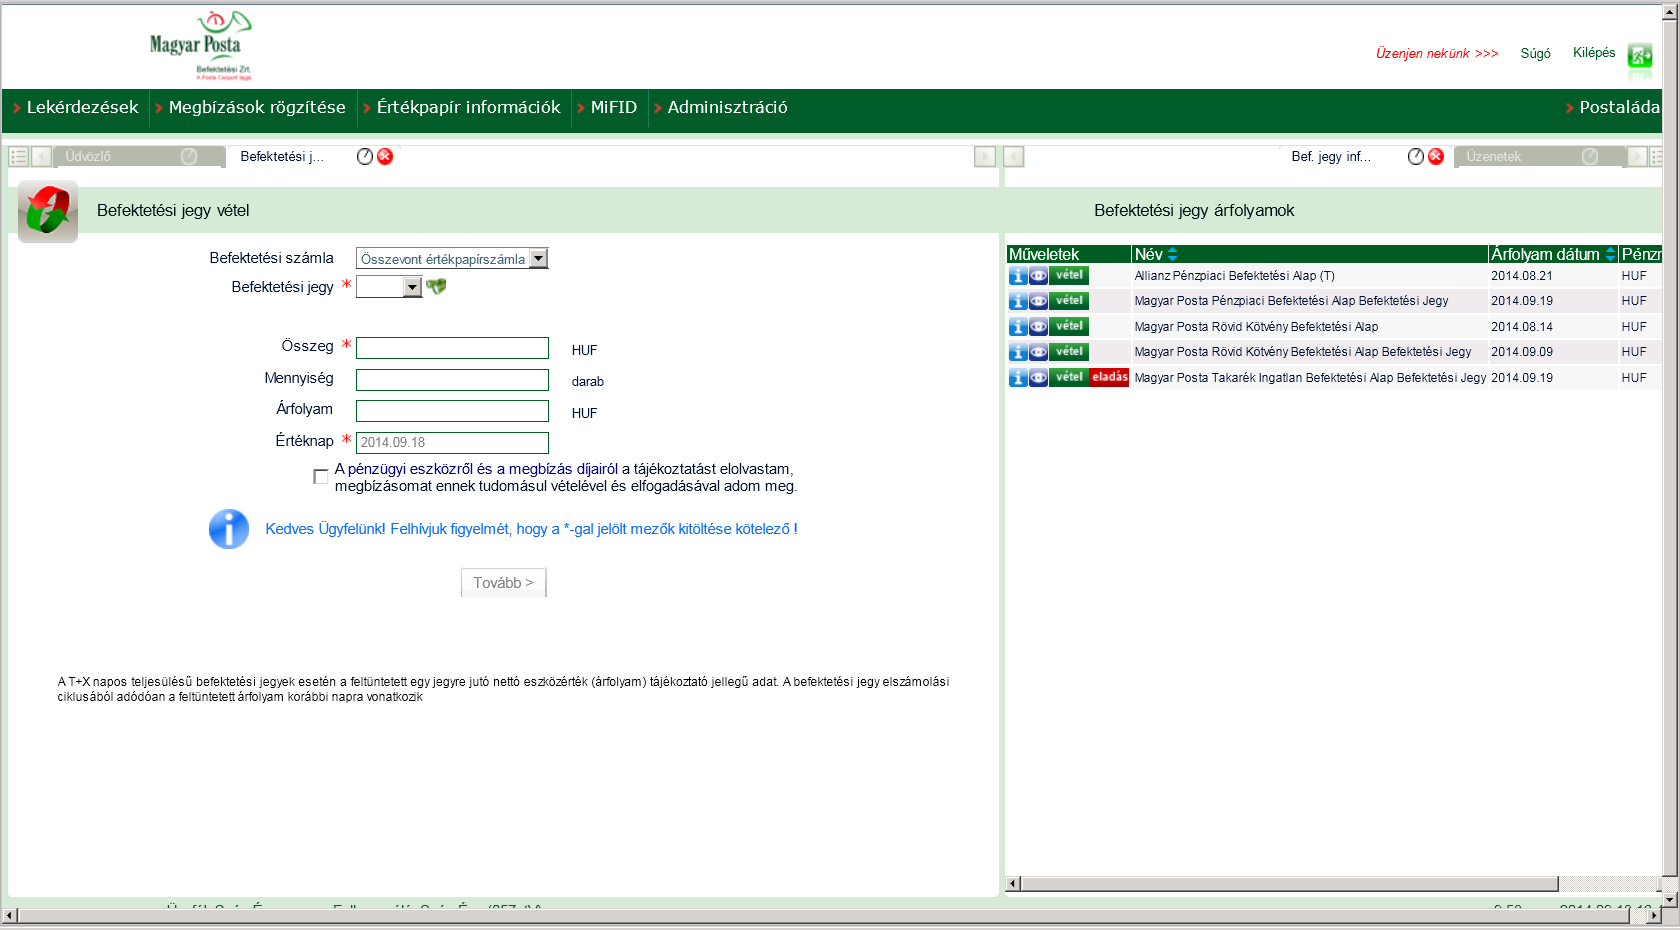The width and height of the screenshot is (1680, 930).
Task: Click vétel button in the 2014.09.09 row
Action: pyautogui.click(x=1069, y=352)
